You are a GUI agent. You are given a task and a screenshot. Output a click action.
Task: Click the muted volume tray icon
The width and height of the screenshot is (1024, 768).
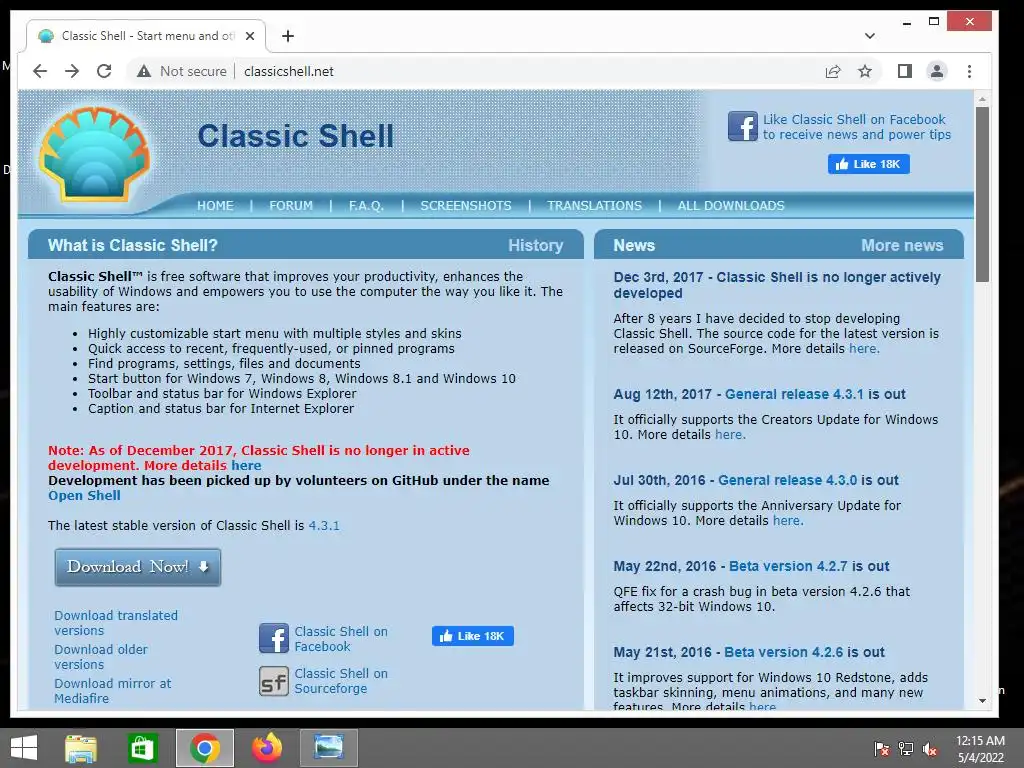[930, 749]
